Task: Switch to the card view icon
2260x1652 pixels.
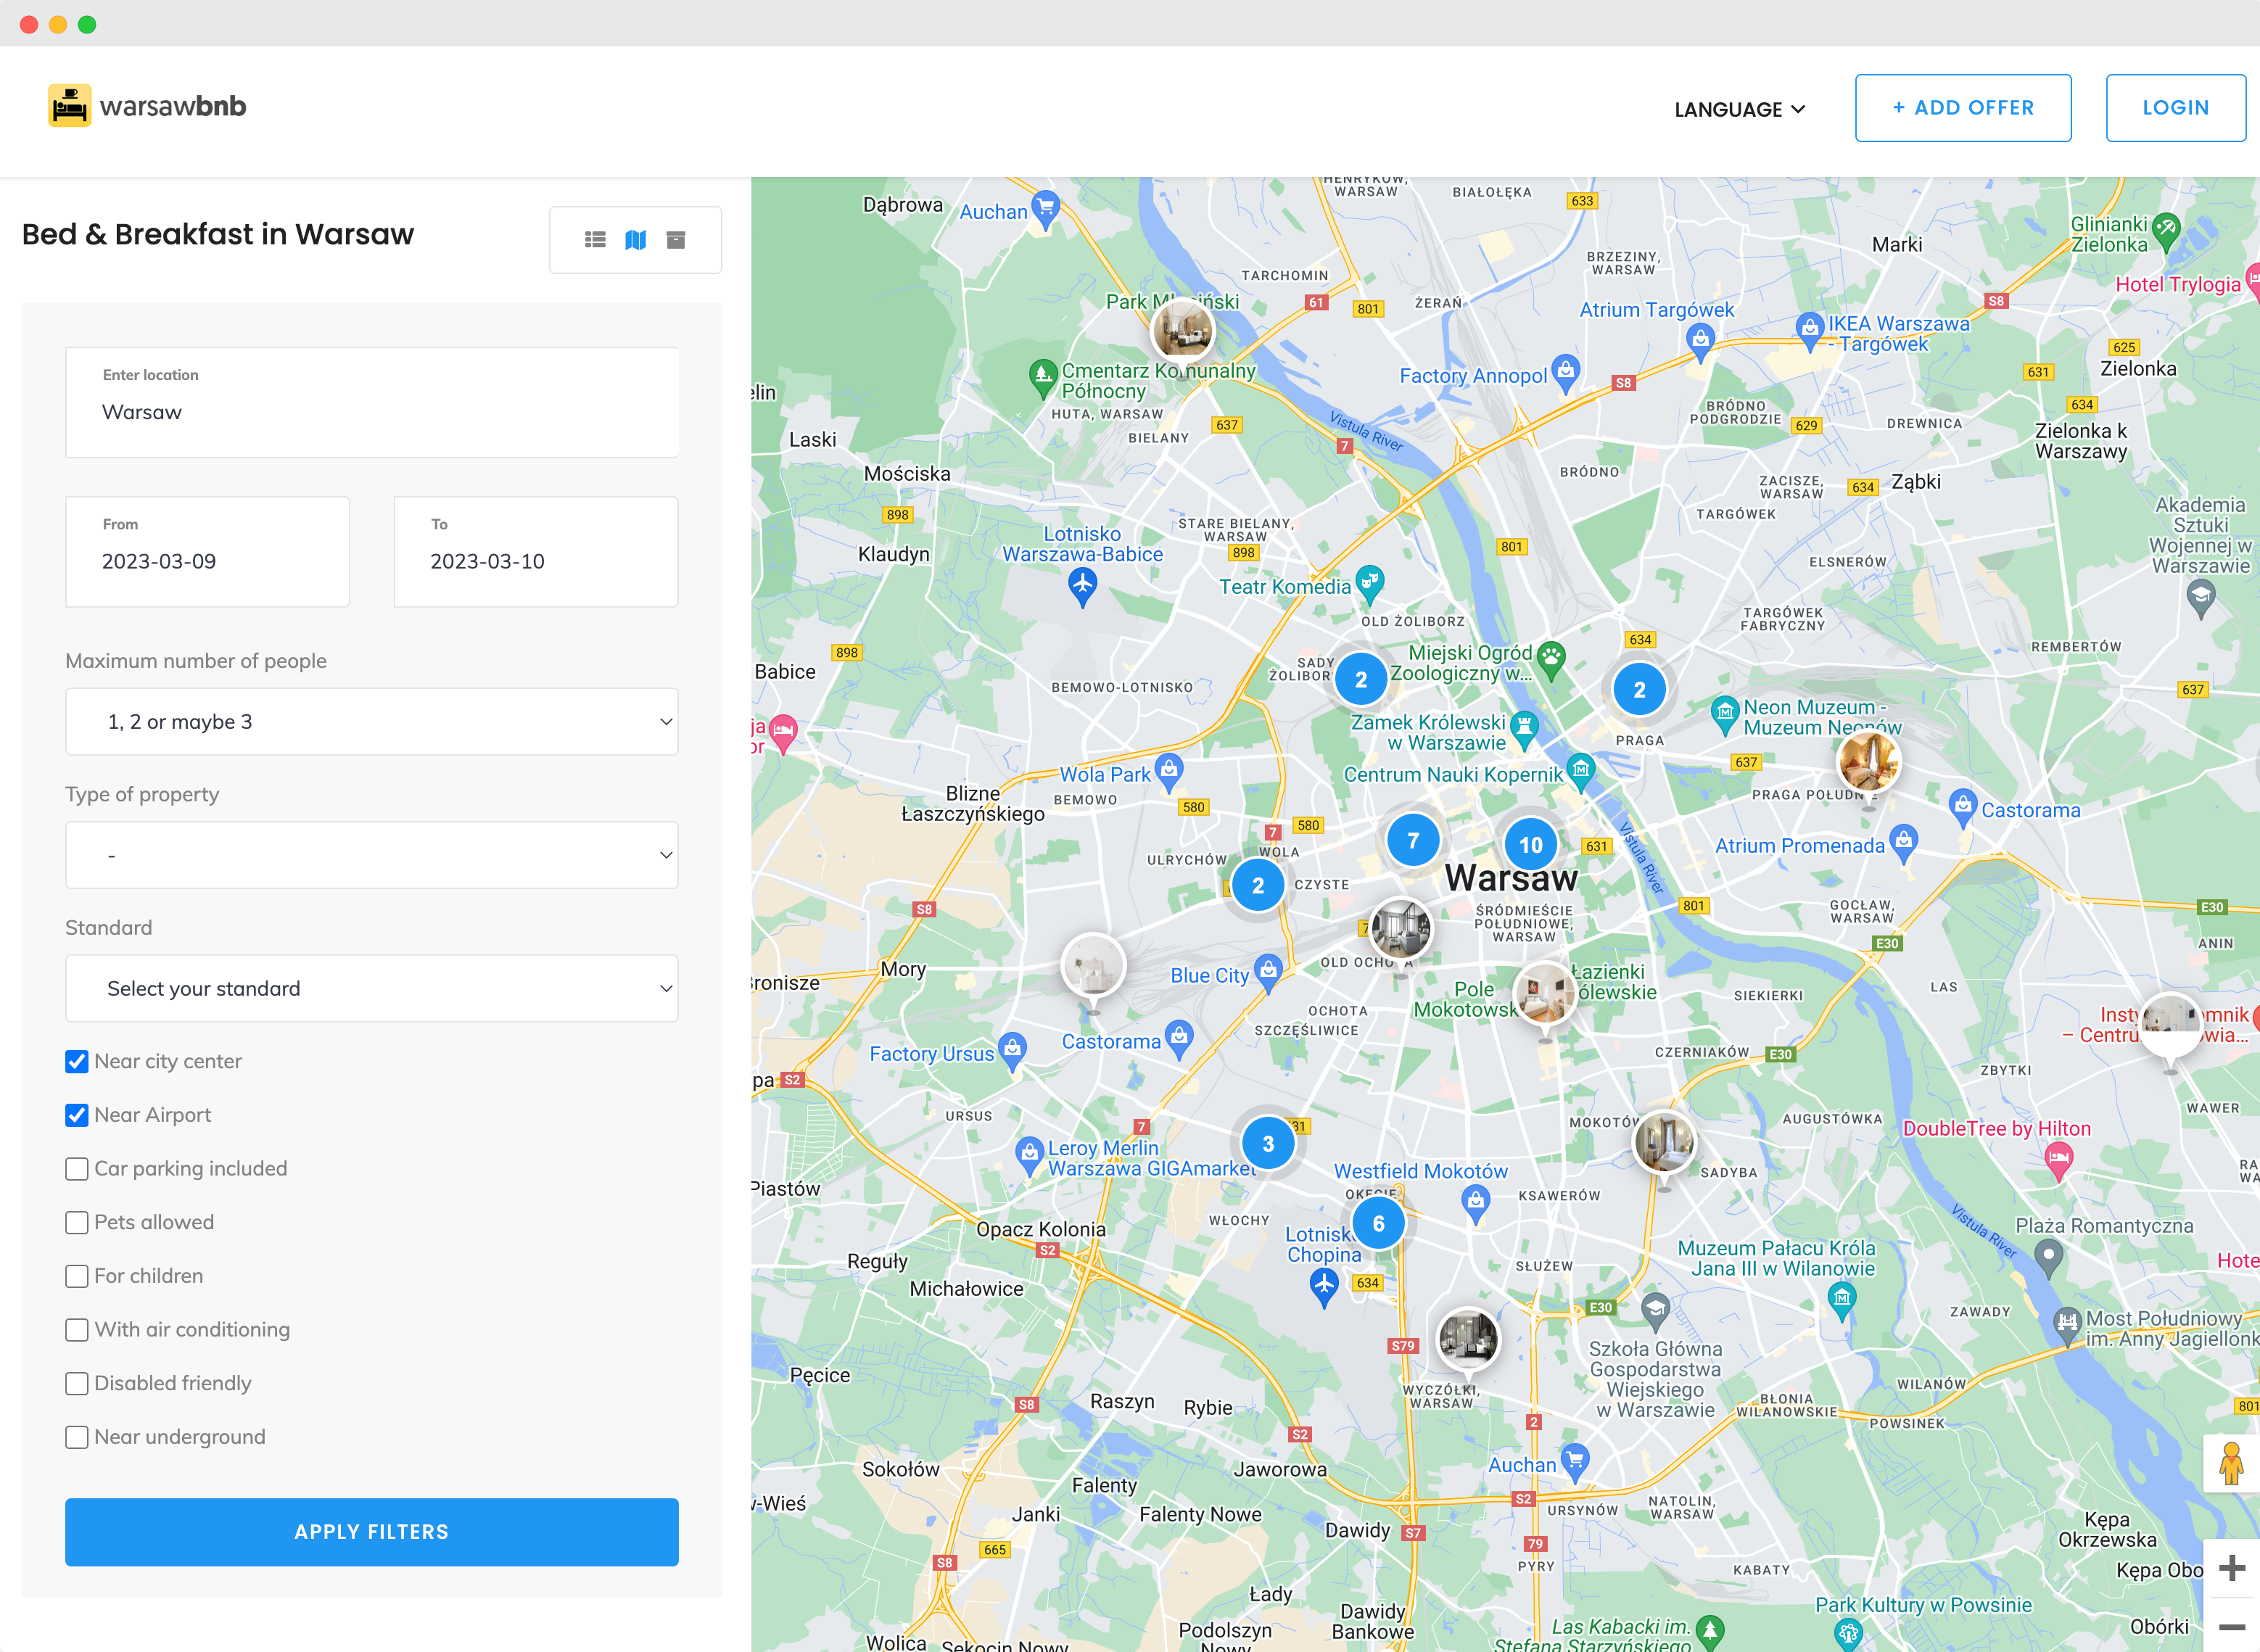Action: pyautogui.click(x=676, y=240)
